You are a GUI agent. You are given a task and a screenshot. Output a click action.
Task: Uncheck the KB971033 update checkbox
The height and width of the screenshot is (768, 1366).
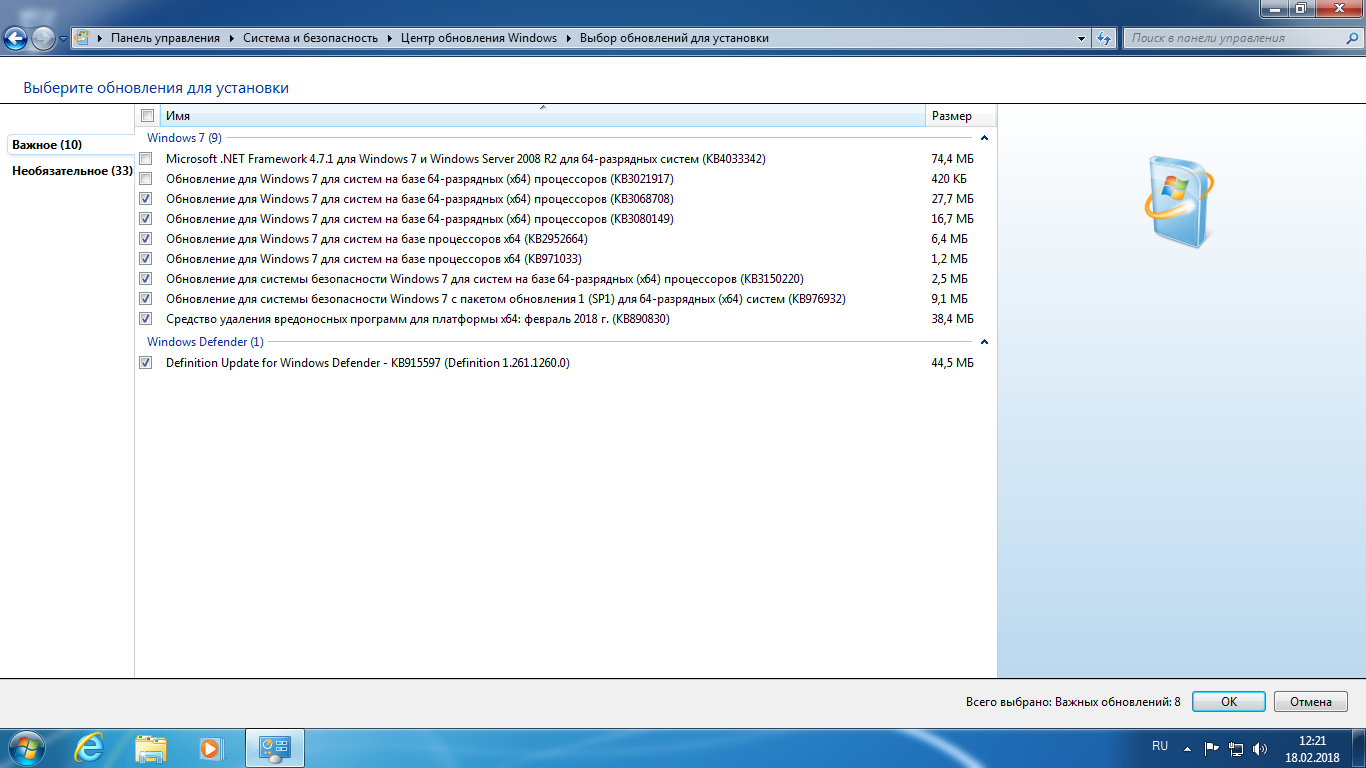pyautogui.click(x=147, y=259)
